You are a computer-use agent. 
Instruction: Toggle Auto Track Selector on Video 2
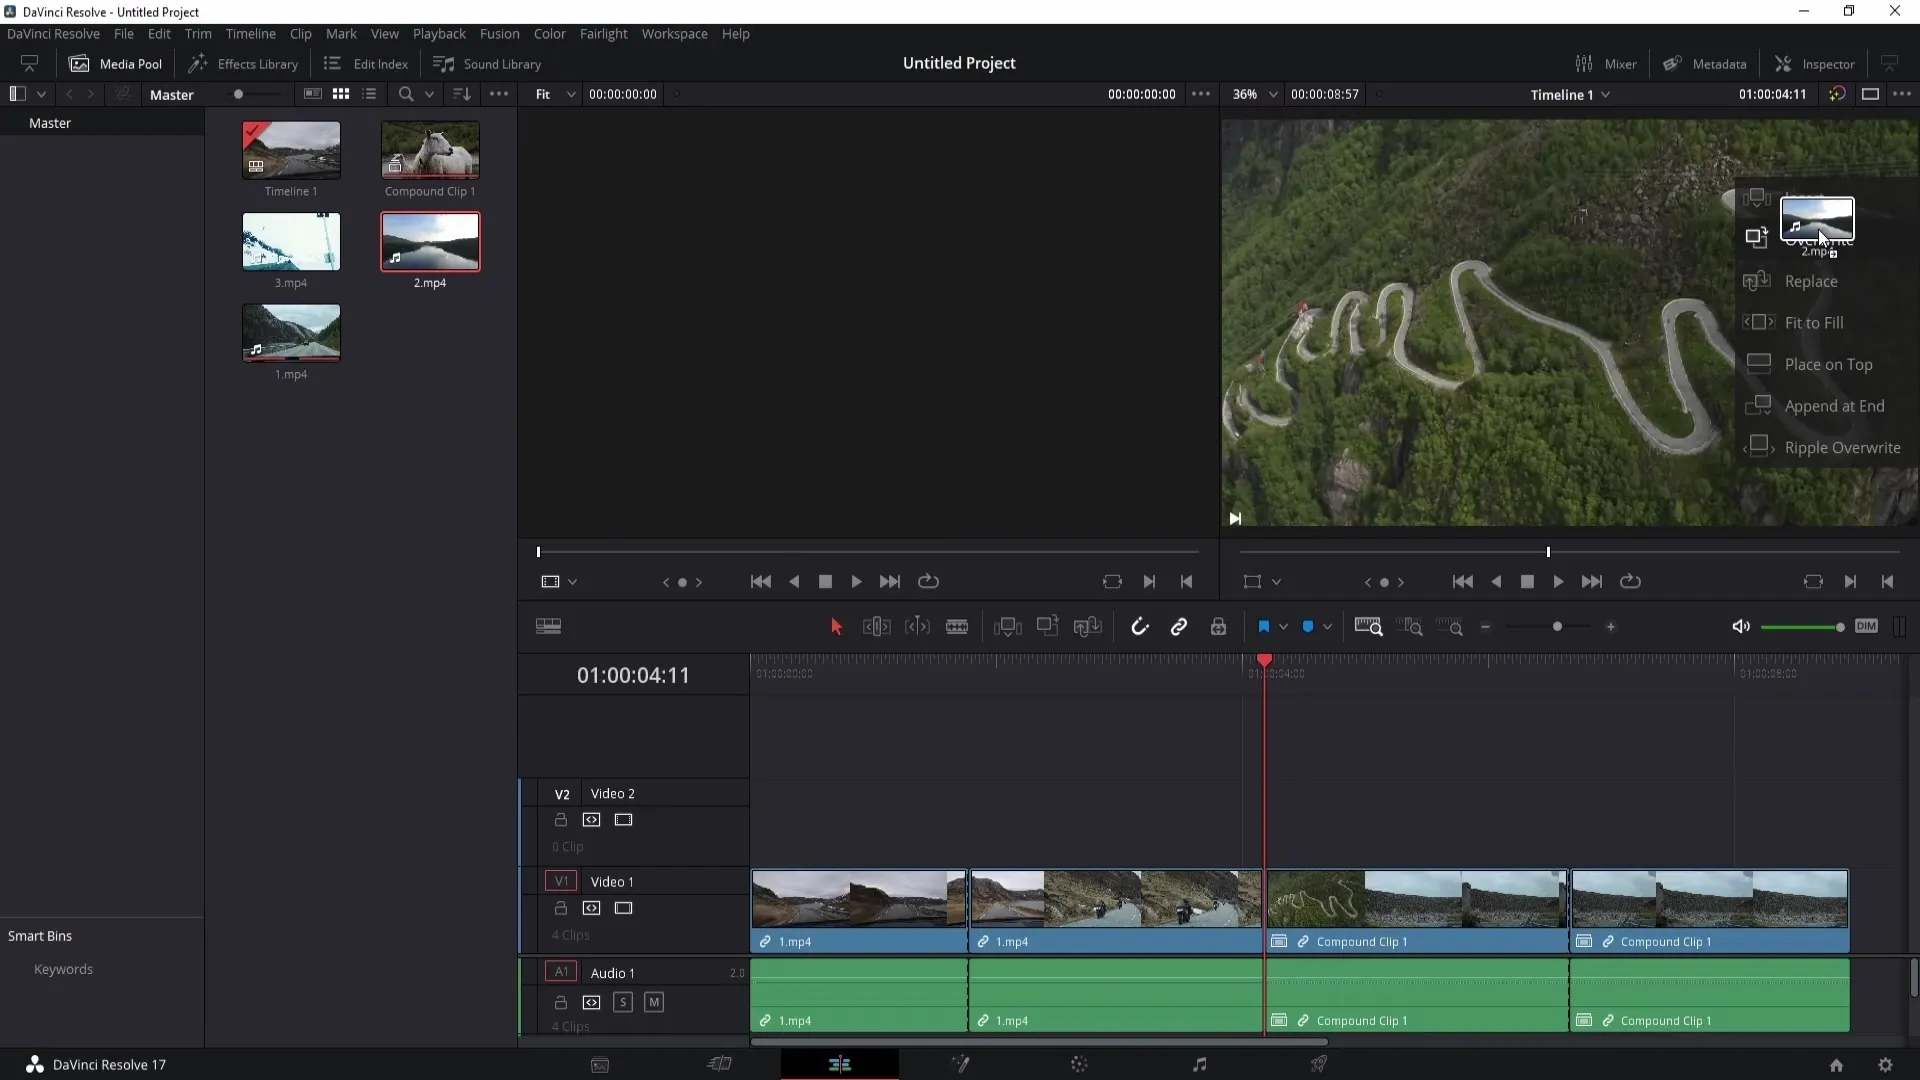coord(592,820)
